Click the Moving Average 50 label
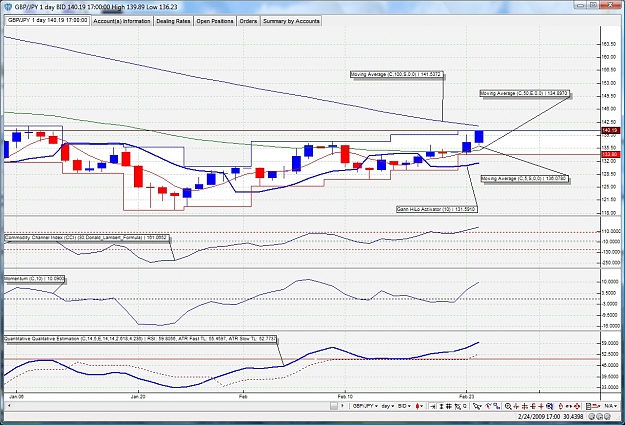Viewport: 625px width, 425px height. pos(525,93)
